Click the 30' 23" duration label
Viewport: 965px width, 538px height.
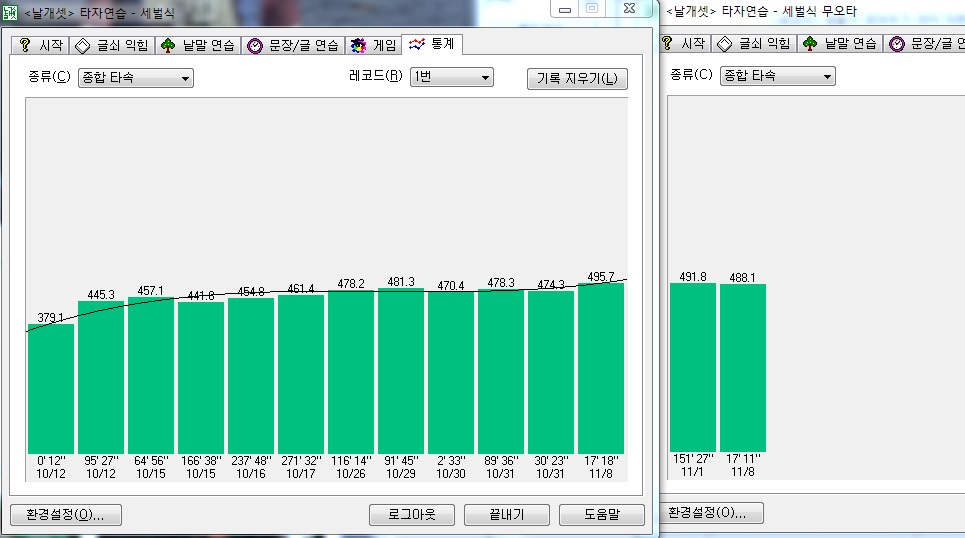click(551, 460)
